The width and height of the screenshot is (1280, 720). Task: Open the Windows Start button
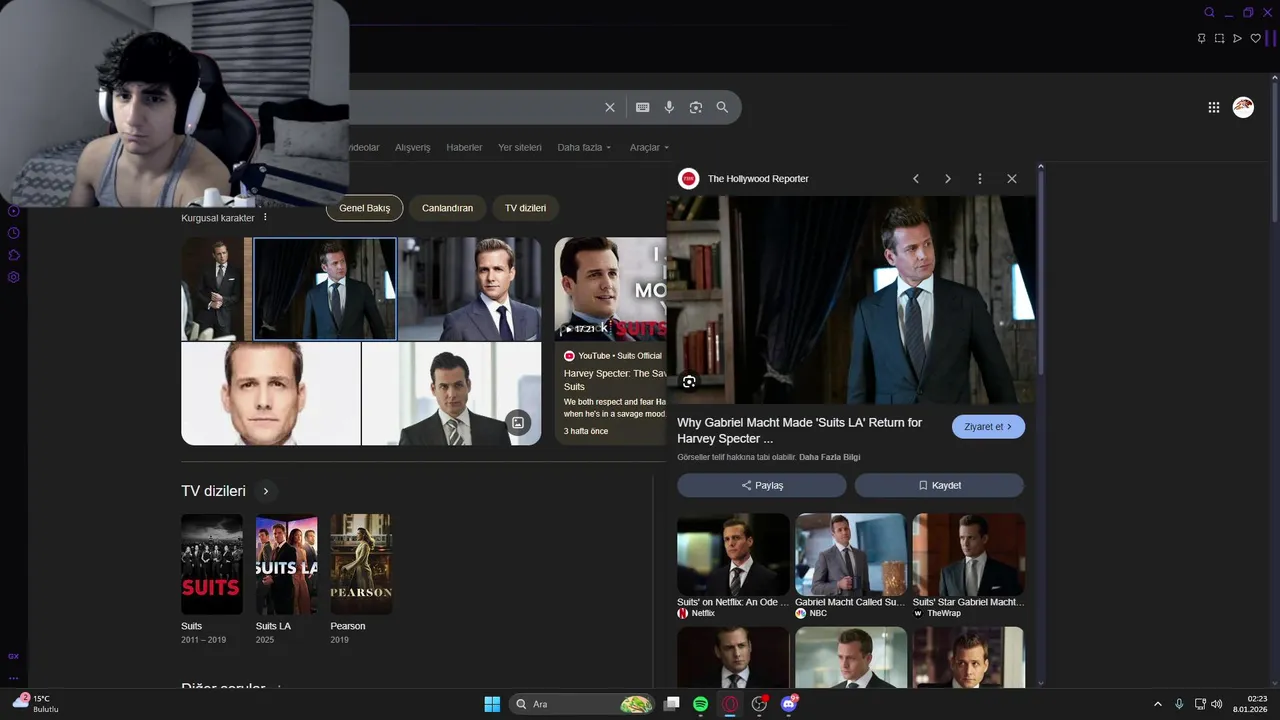coord(492,704)
